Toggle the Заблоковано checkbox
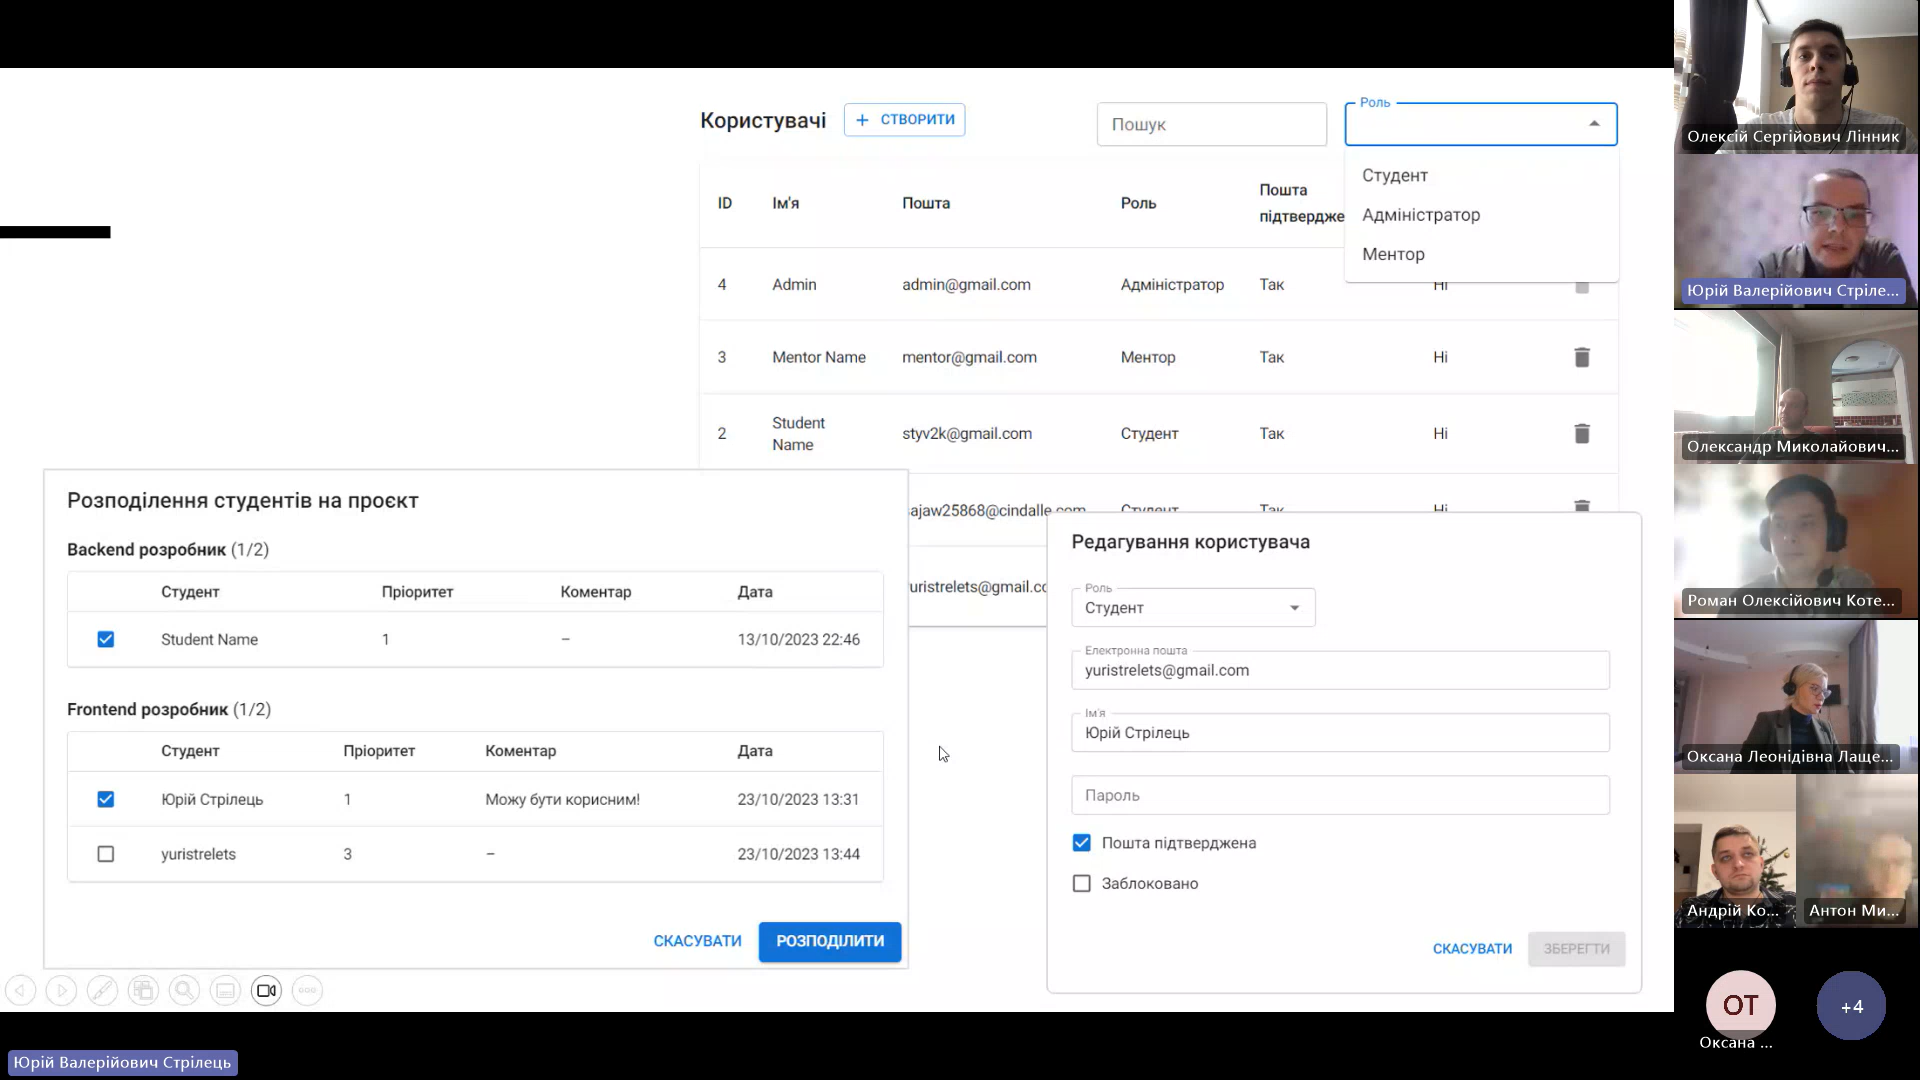Screen dimensions: 1920x1080 tap(1081, 883)
